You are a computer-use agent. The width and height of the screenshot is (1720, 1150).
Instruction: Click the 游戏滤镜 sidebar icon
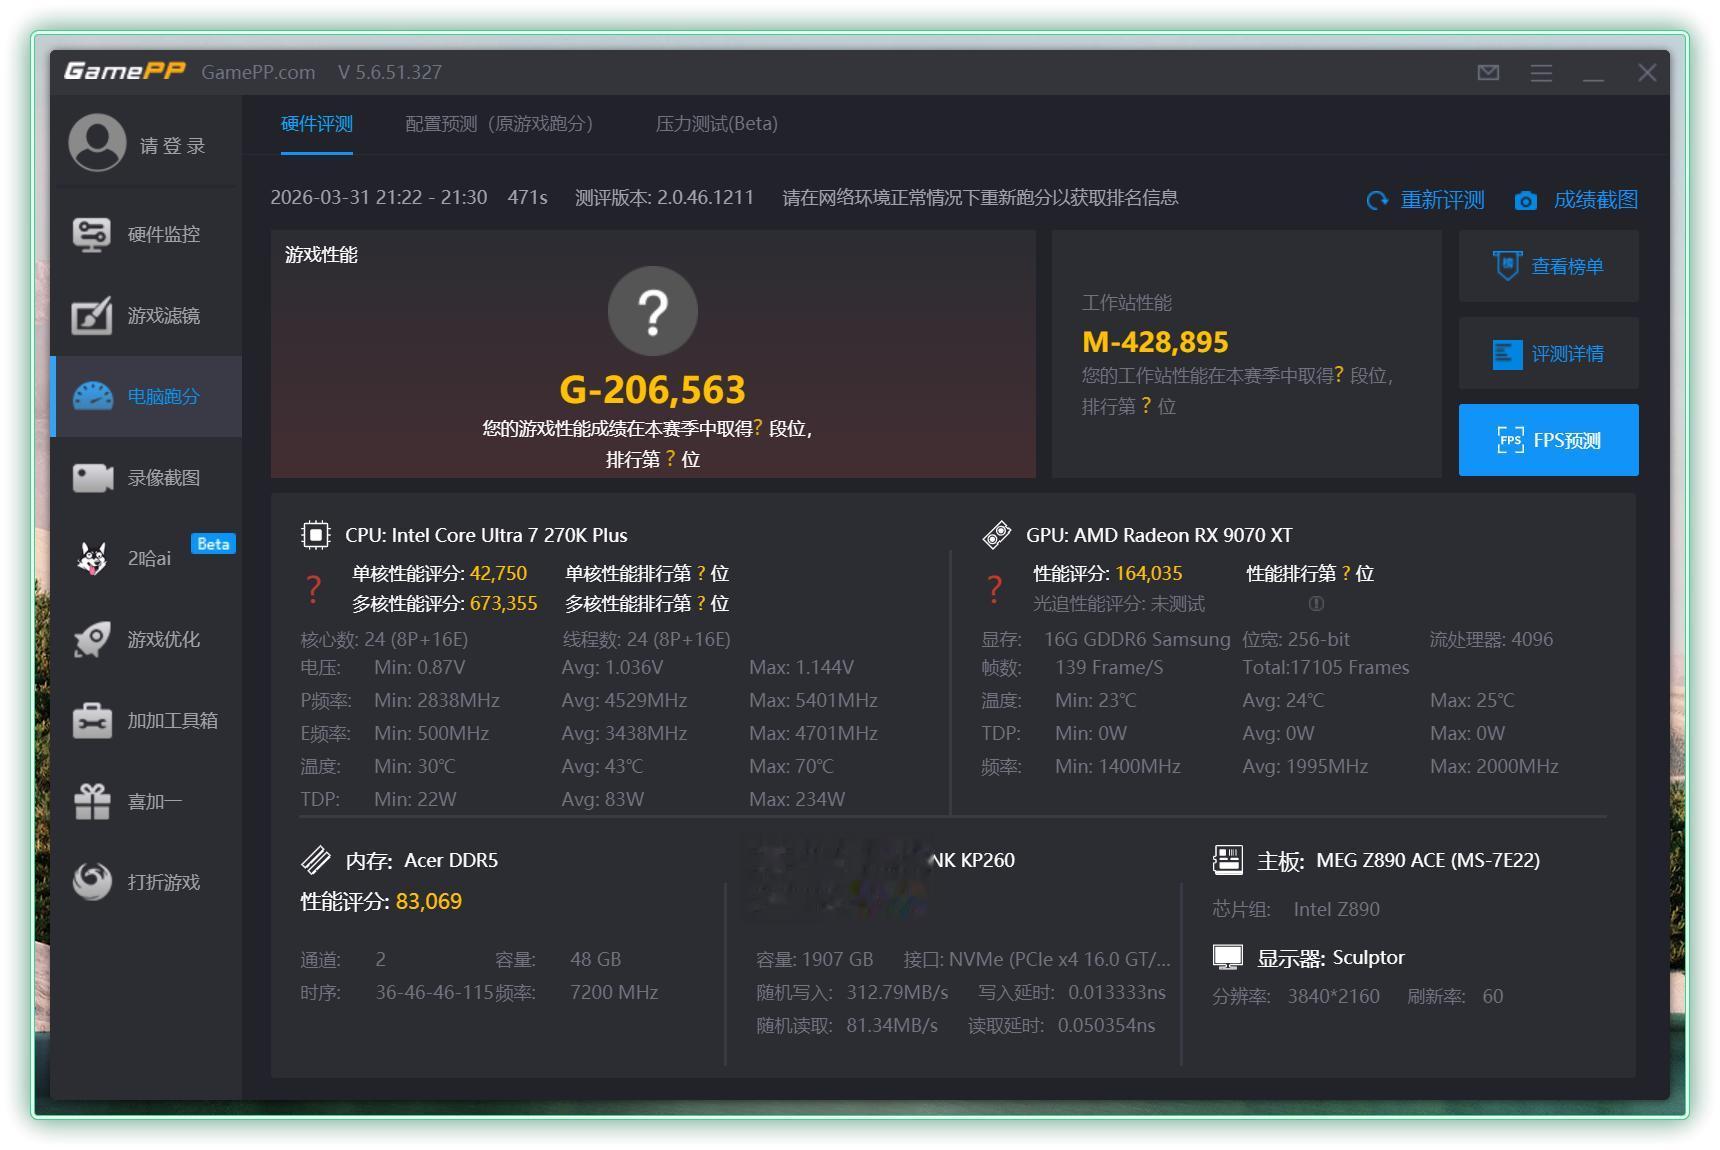tap(92, 316)
